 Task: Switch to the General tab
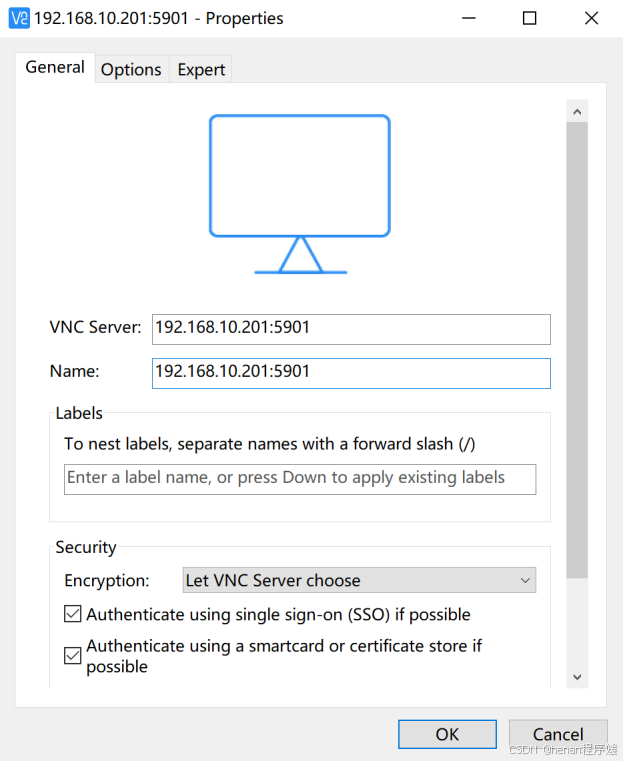pyautogui.click(x=55, y=68)
